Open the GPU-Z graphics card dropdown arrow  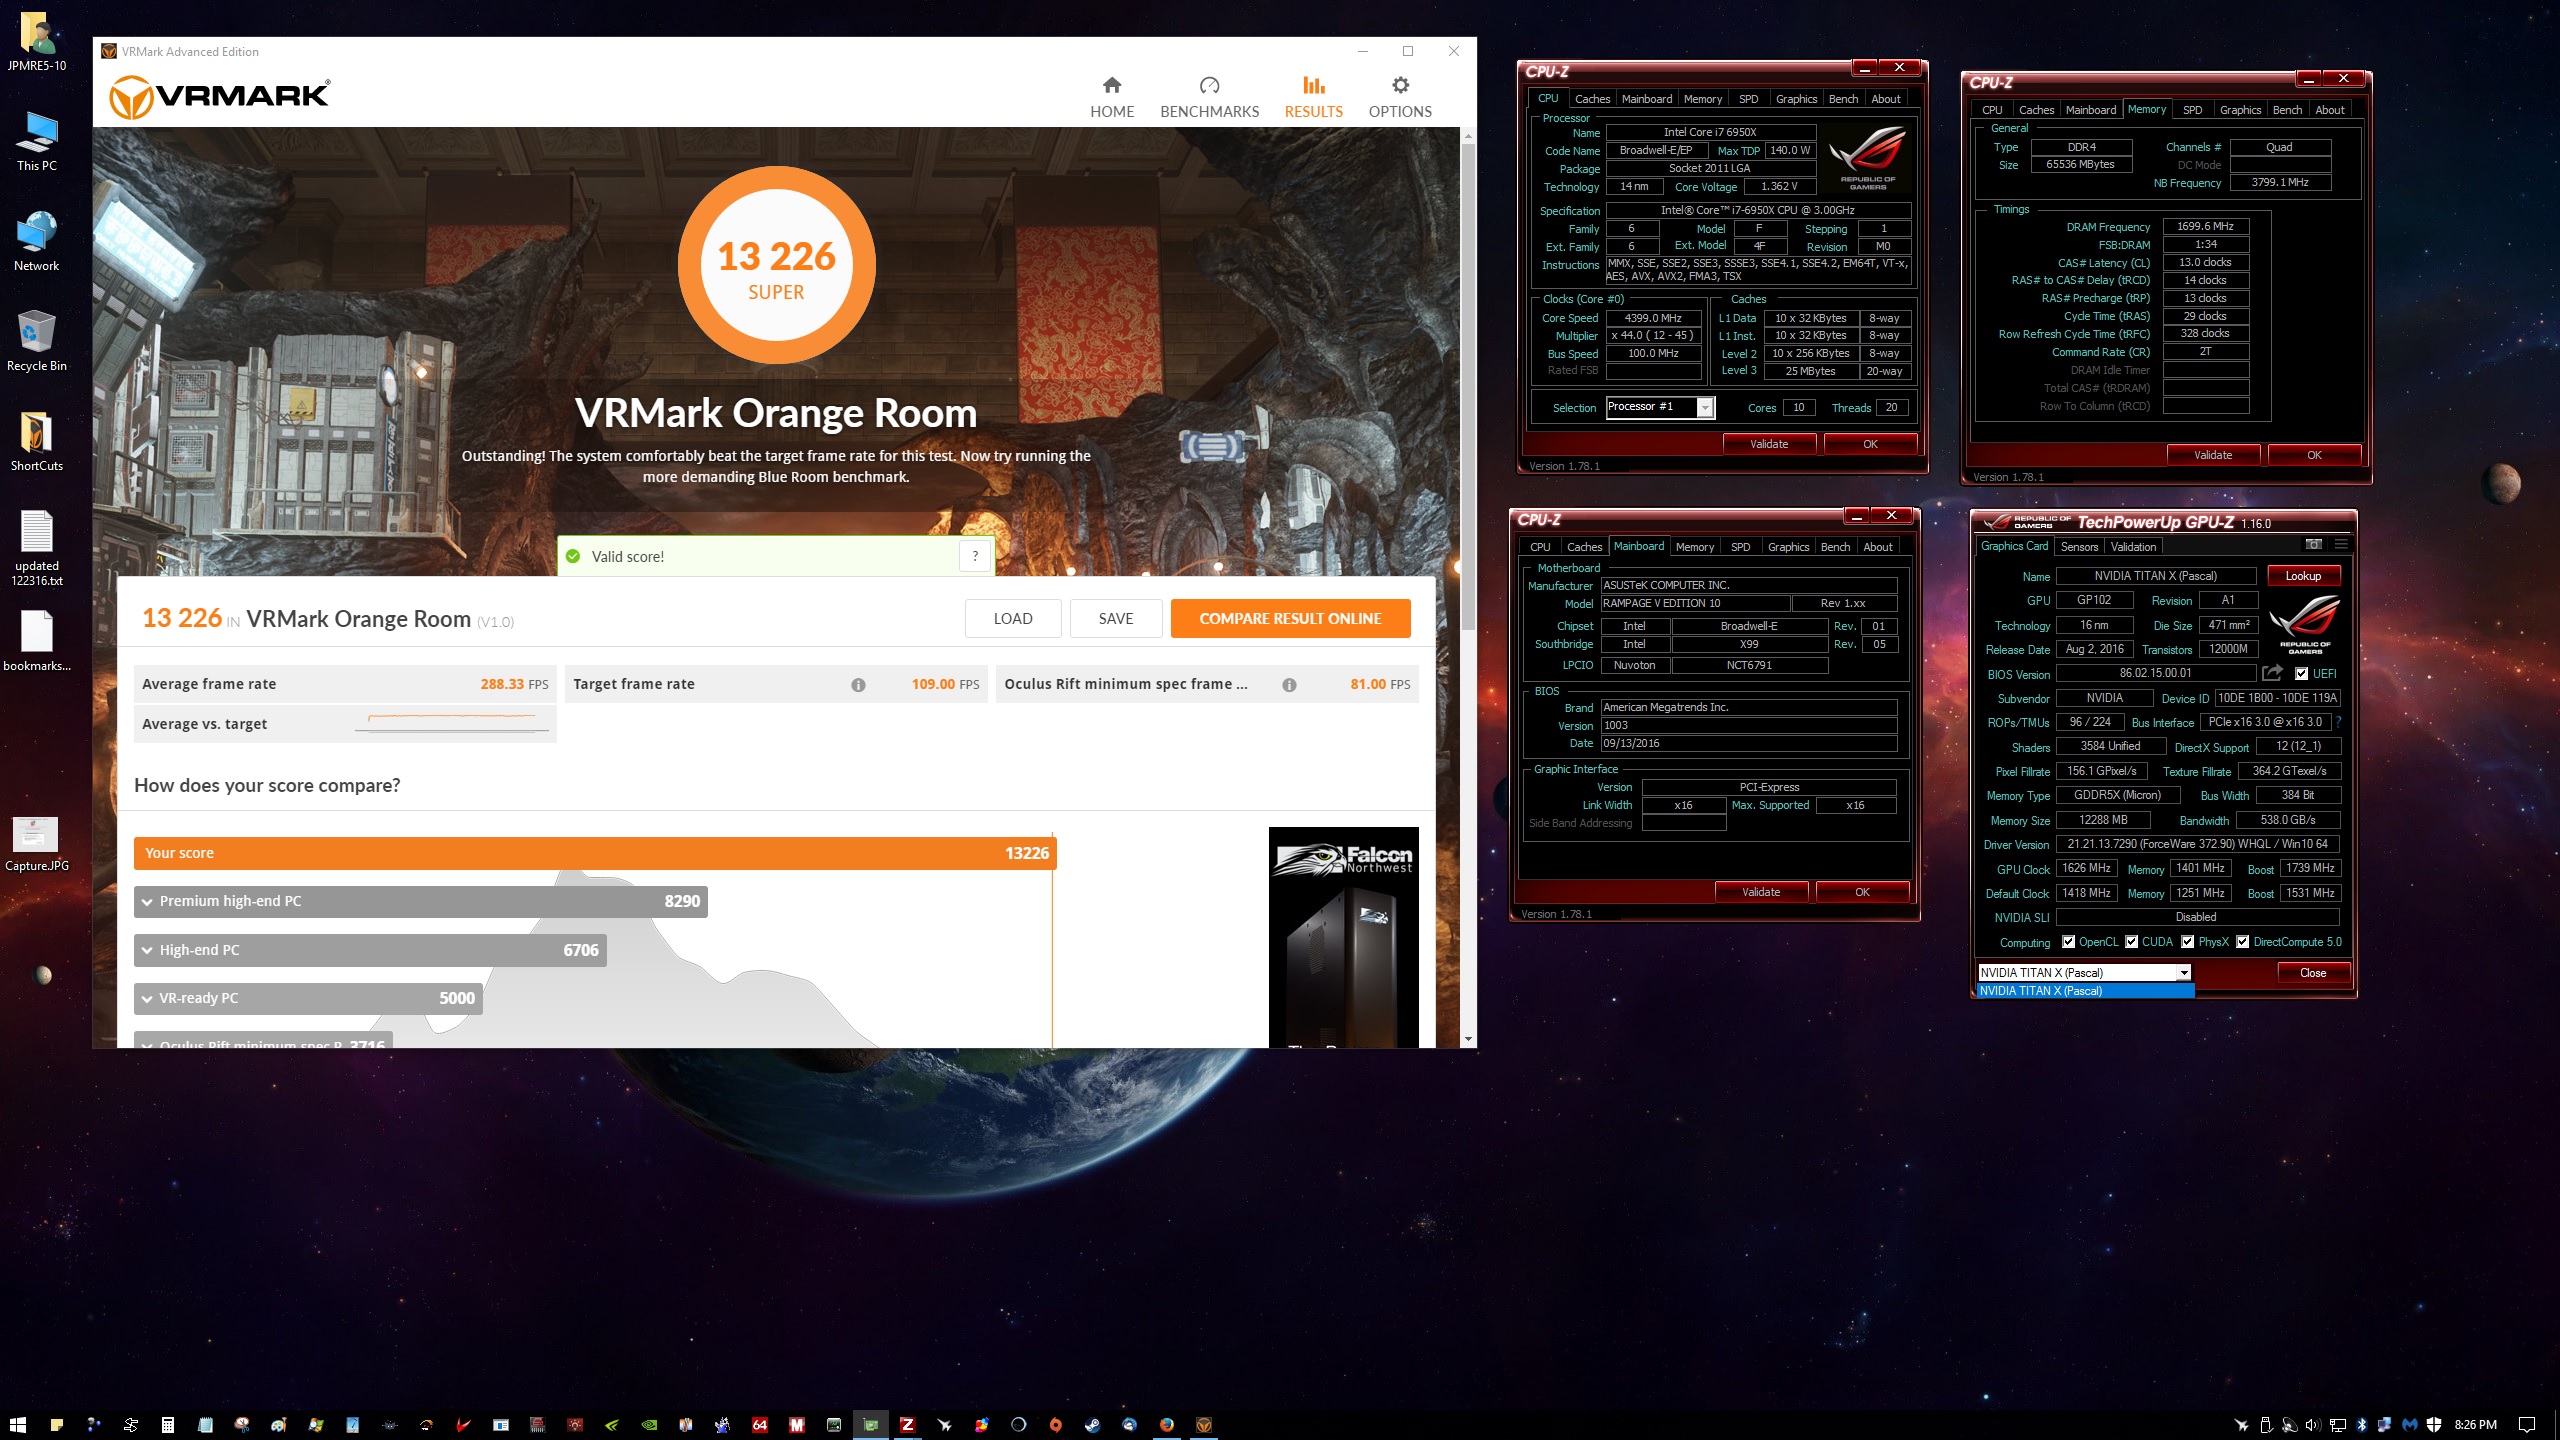click(x=2184, y=972)
